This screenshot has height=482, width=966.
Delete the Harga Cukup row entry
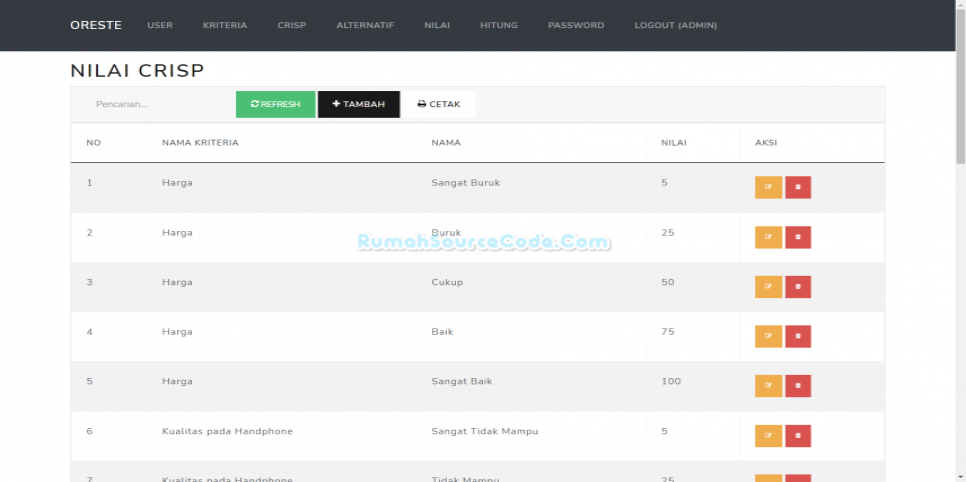[798, 287]
